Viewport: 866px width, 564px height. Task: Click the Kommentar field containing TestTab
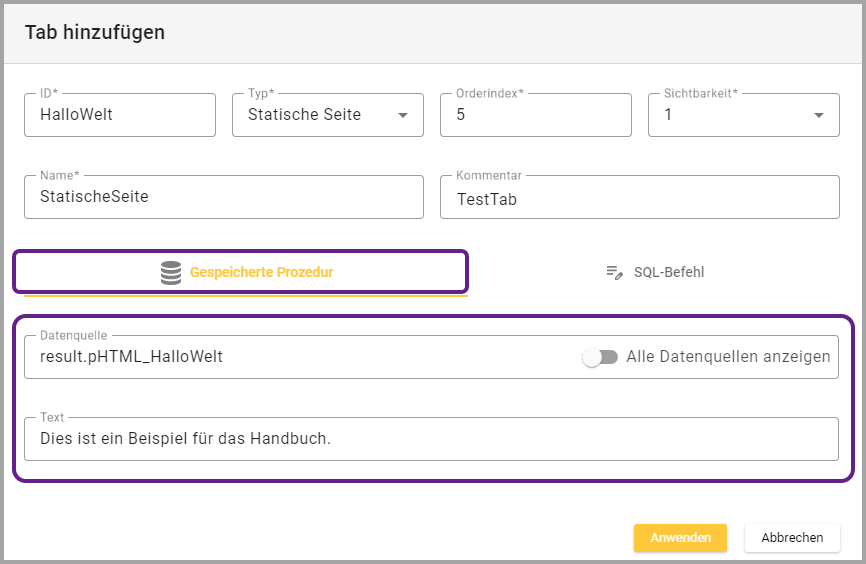click(x=639, y=198)
